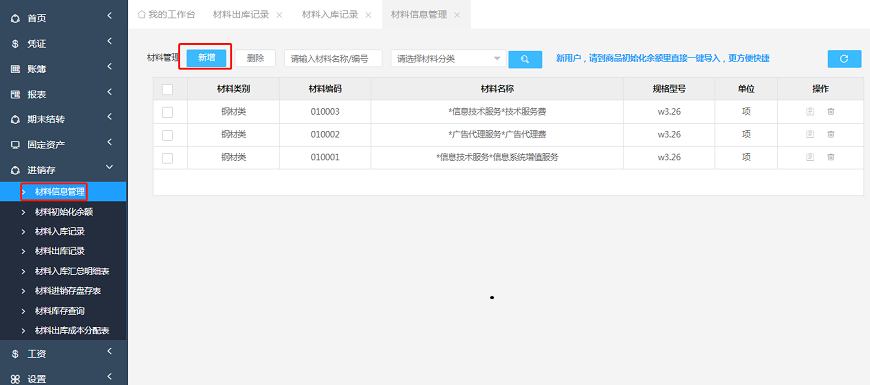Edit icon for material 010003 row
Screen dimensions: 870x385
[810, 112]
